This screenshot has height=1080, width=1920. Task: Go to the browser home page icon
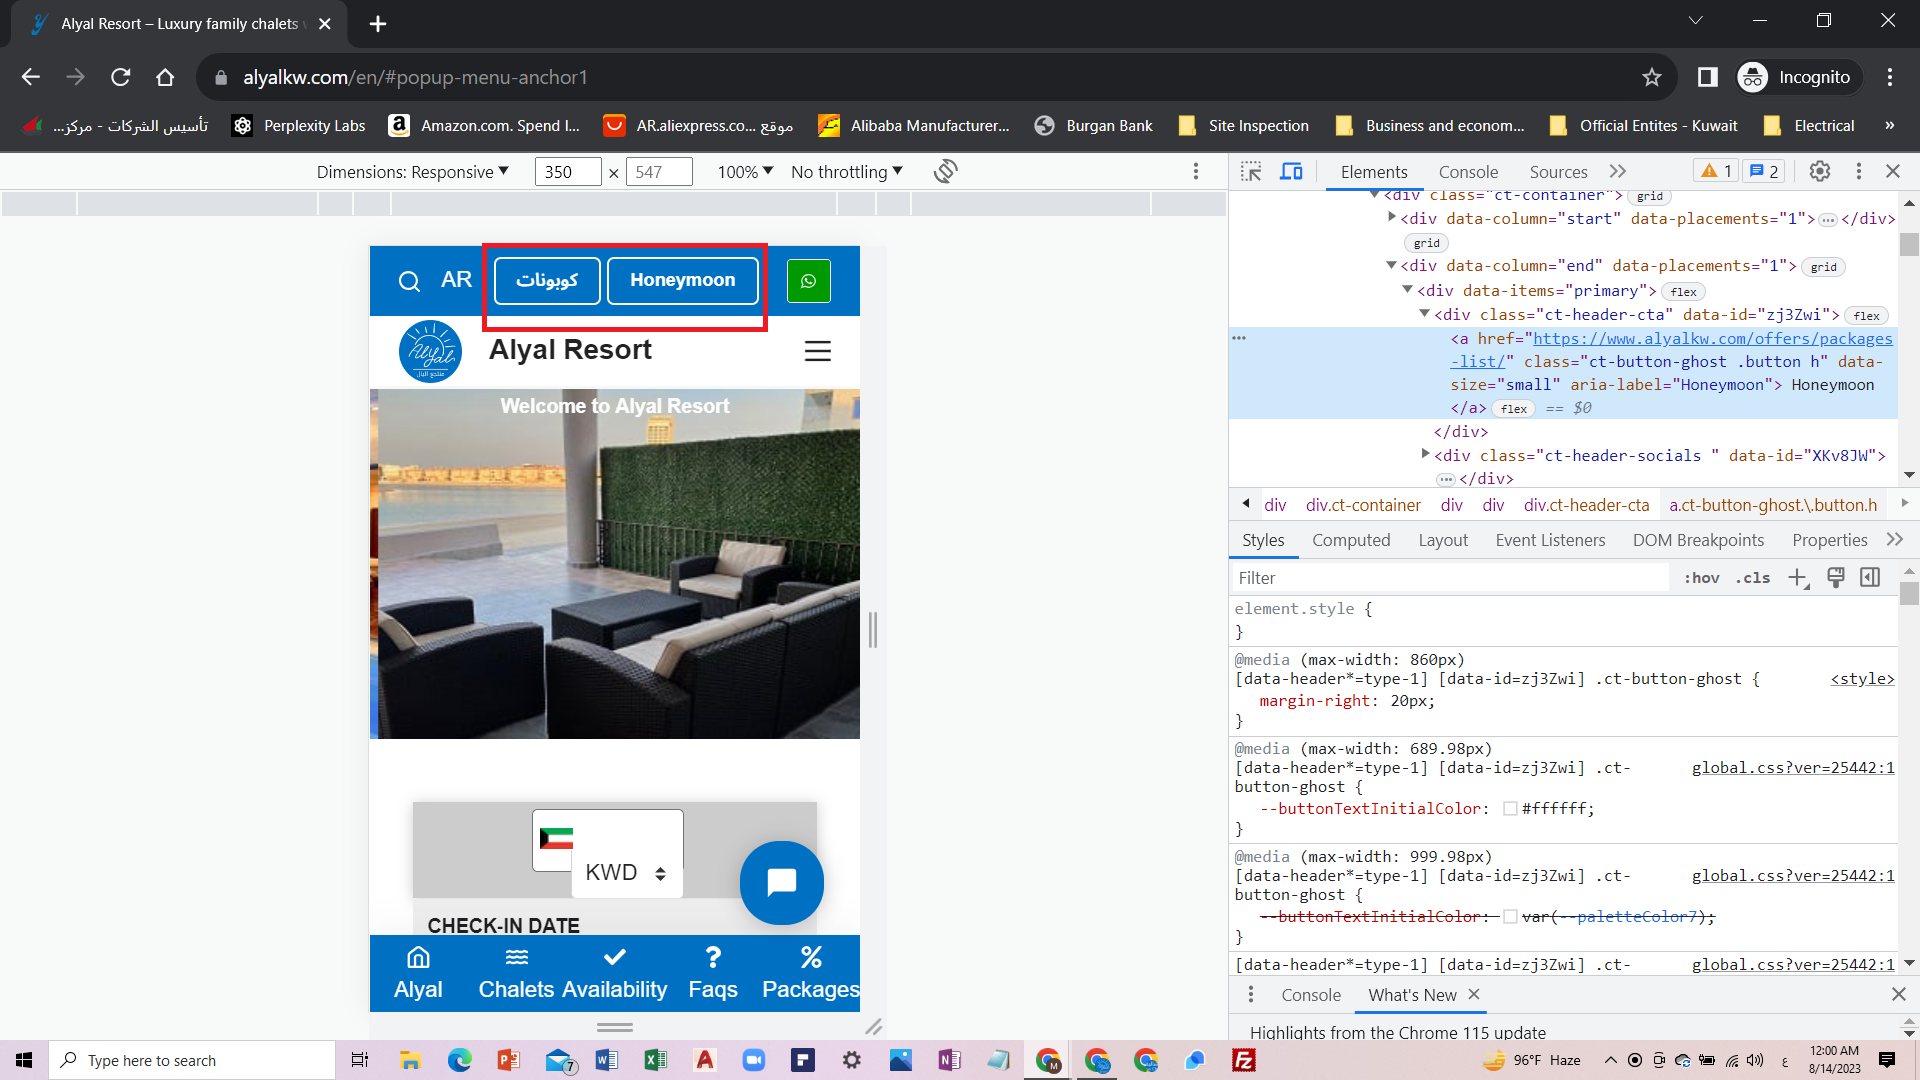click(x=165, y=77)
